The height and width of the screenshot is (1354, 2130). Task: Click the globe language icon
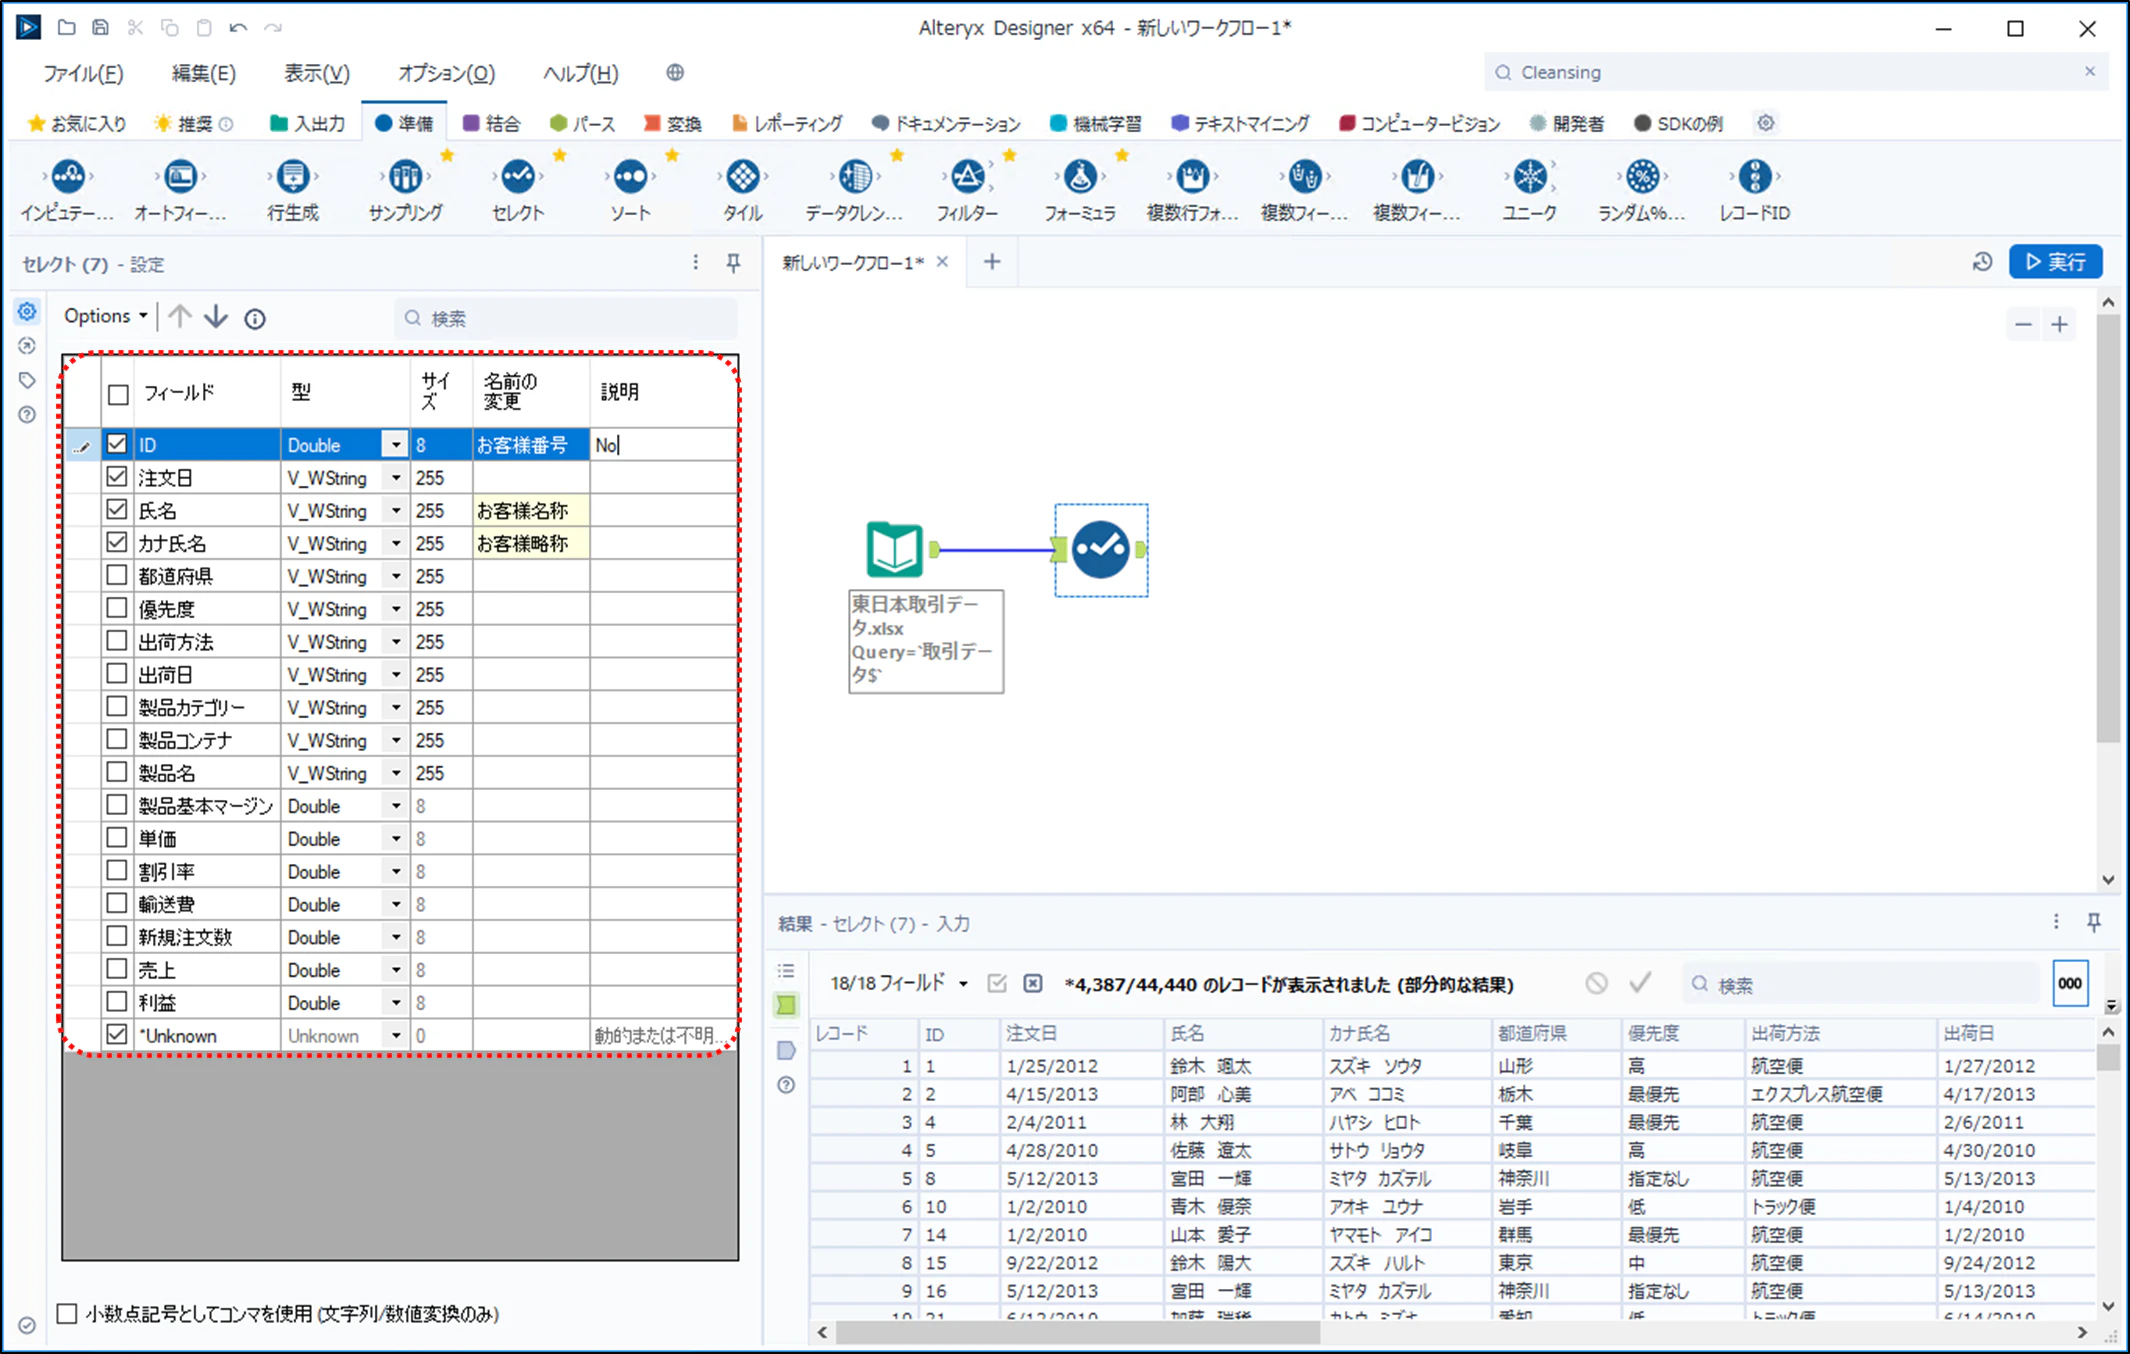pos(675,72)
